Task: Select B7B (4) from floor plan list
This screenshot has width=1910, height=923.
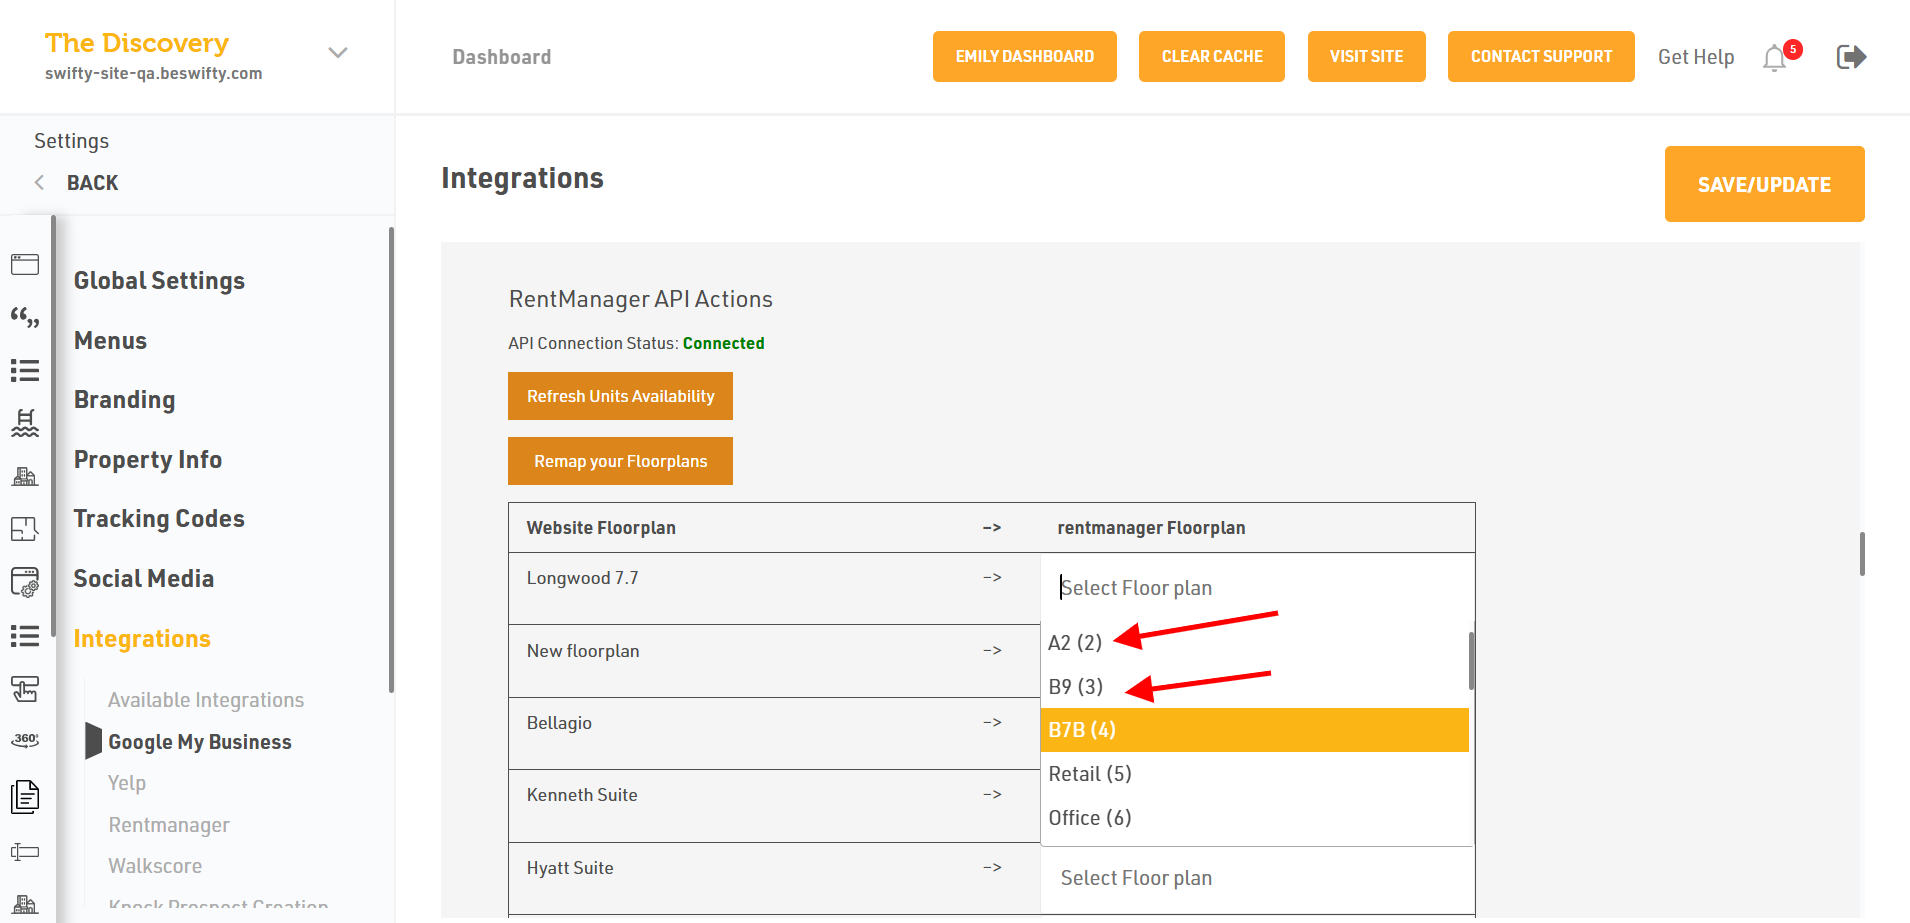Action: (x=1254, y=730)
